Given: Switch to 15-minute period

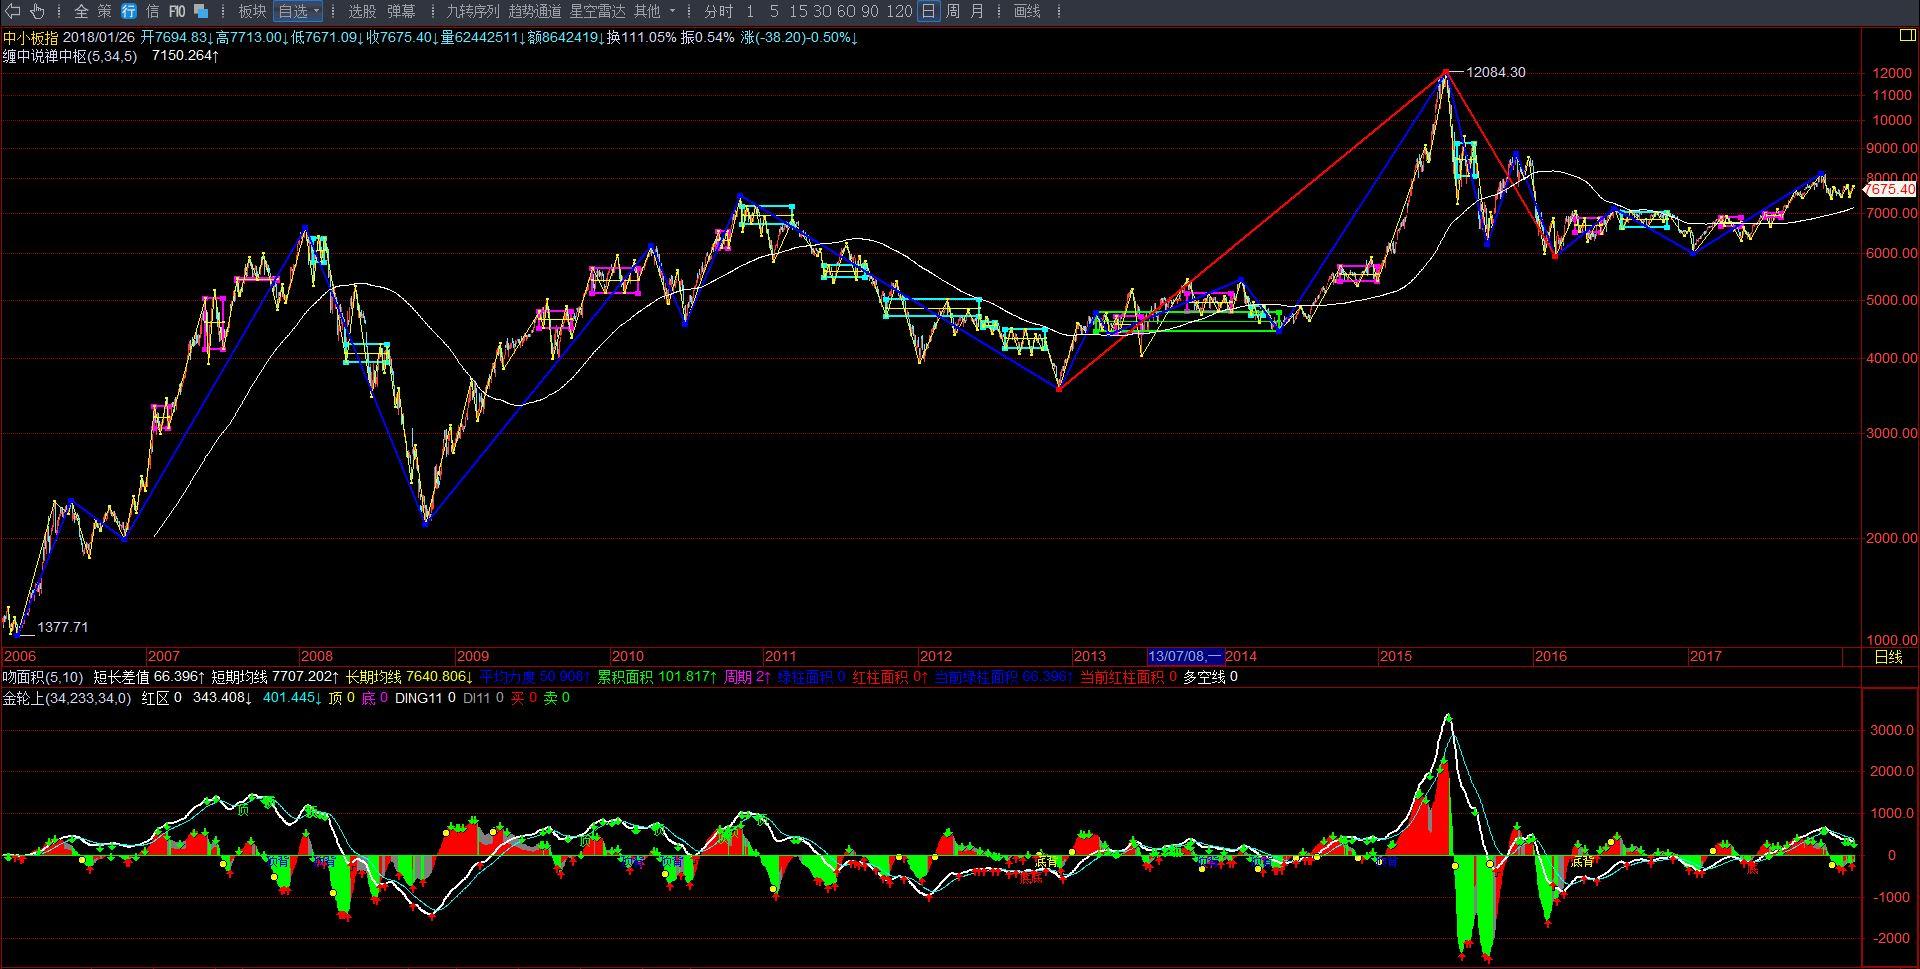Looking at the screenshot, I should [798, 11].
